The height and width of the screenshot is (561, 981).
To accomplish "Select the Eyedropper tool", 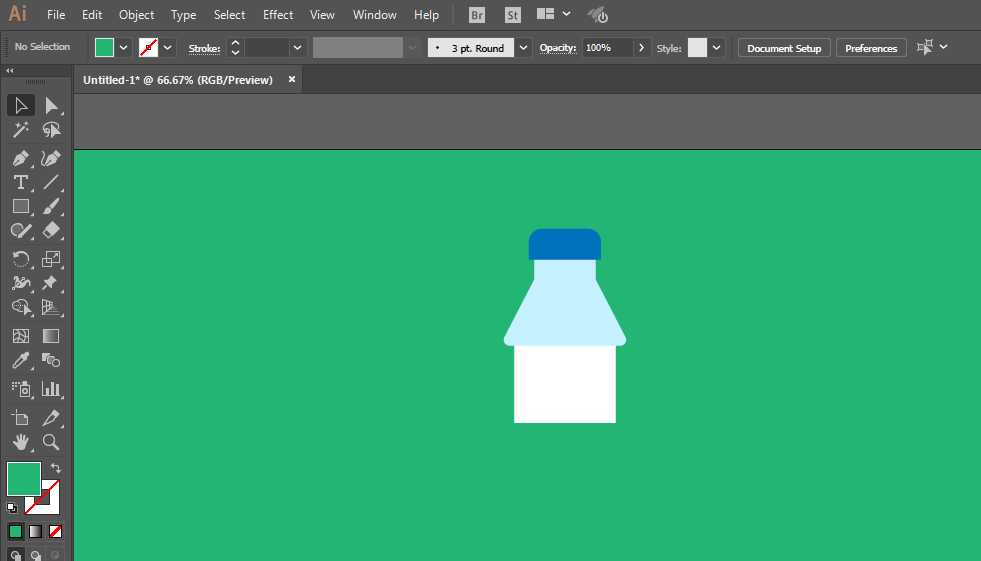I will [x=20, y=361].
